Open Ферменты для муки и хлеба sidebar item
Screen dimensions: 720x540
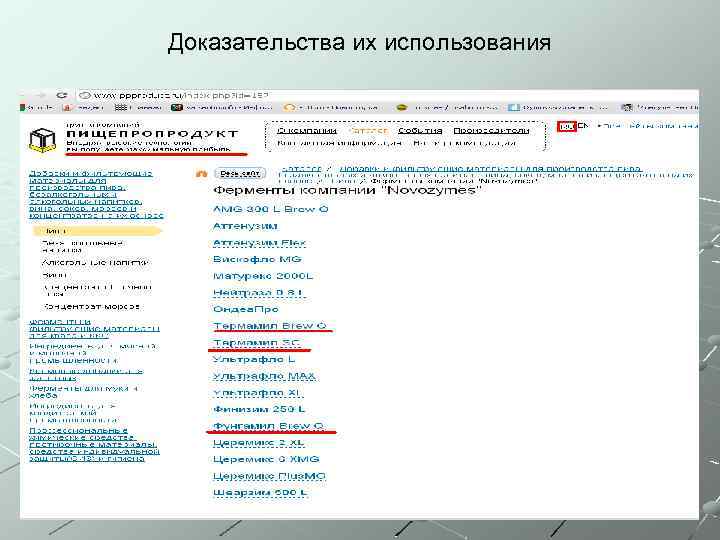pyautogui.click(x=84, y=392)
